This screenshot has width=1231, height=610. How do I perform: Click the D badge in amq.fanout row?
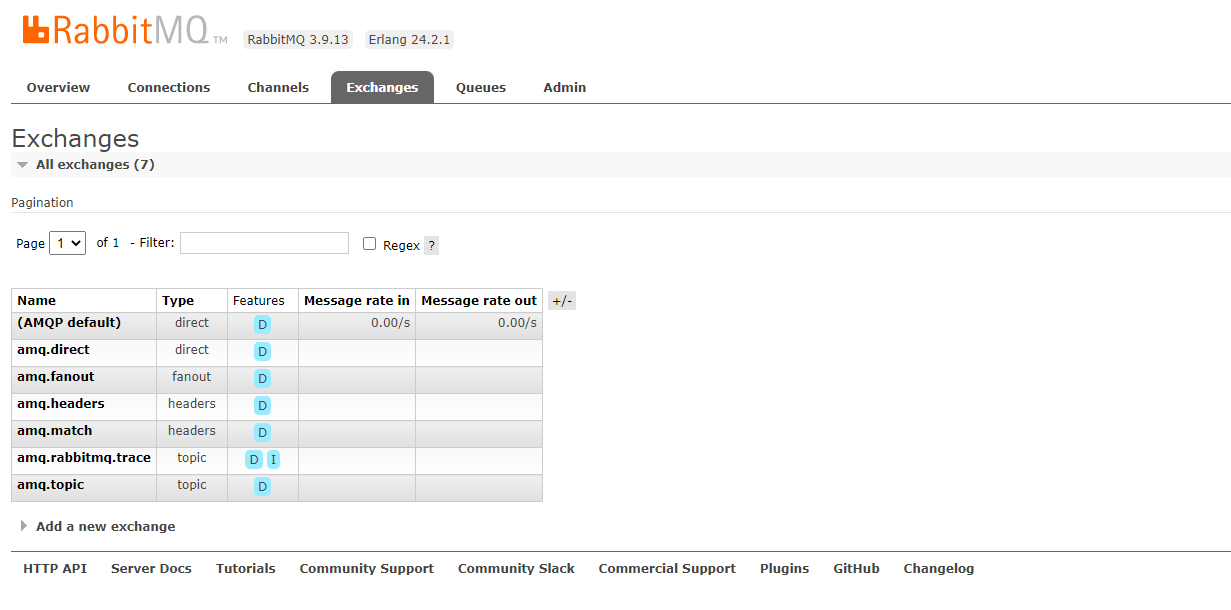tap(262, 378)
